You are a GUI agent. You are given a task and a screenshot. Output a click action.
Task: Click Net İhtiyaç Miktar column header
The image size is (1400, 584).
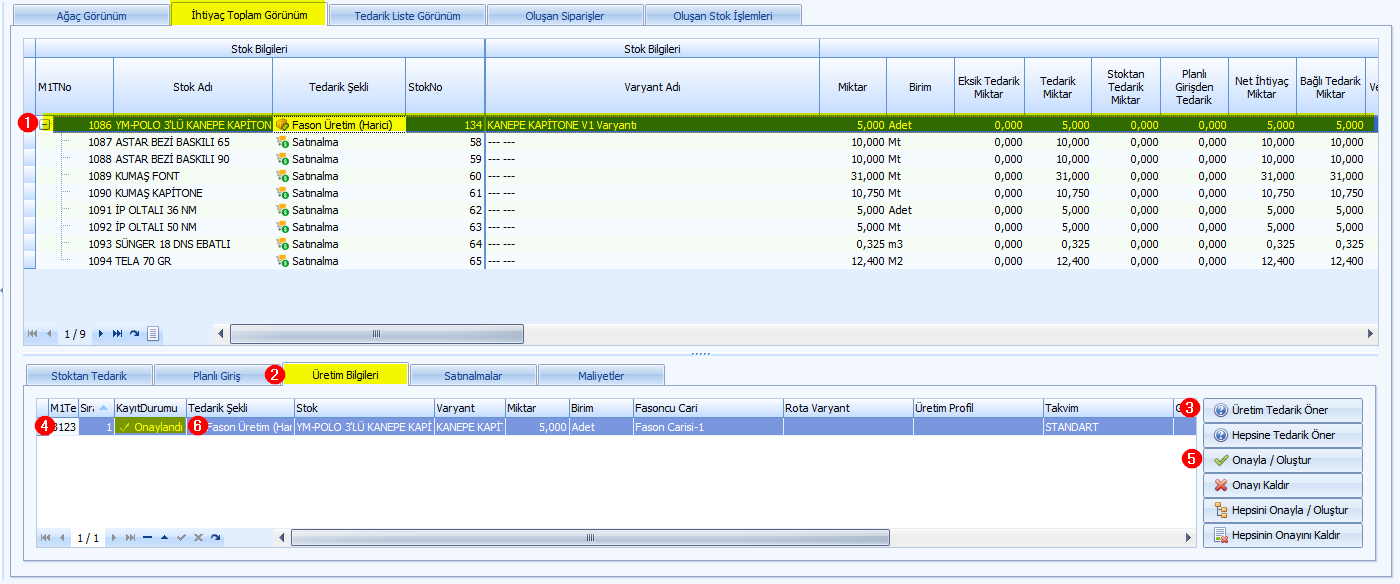[x=1261, y=87]
